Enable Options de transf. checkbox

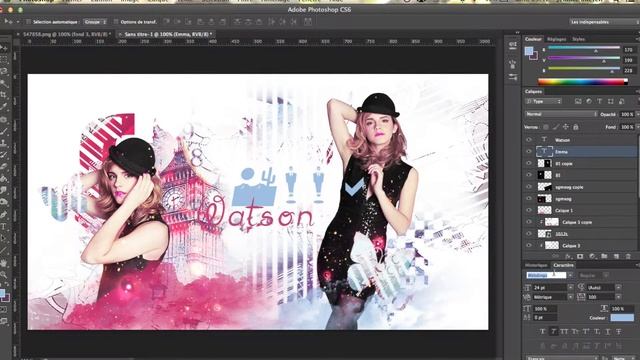[116, 22]
